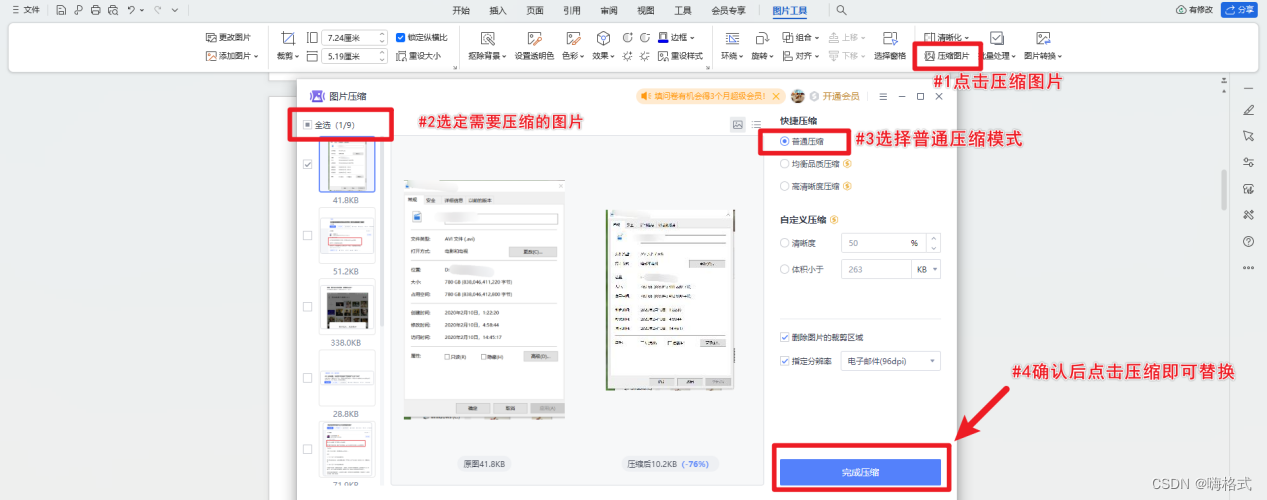The height and width of the screenshot is (500, 1267).
Task: Open the 组合 group dropdown
Action: tap(803, 37)
